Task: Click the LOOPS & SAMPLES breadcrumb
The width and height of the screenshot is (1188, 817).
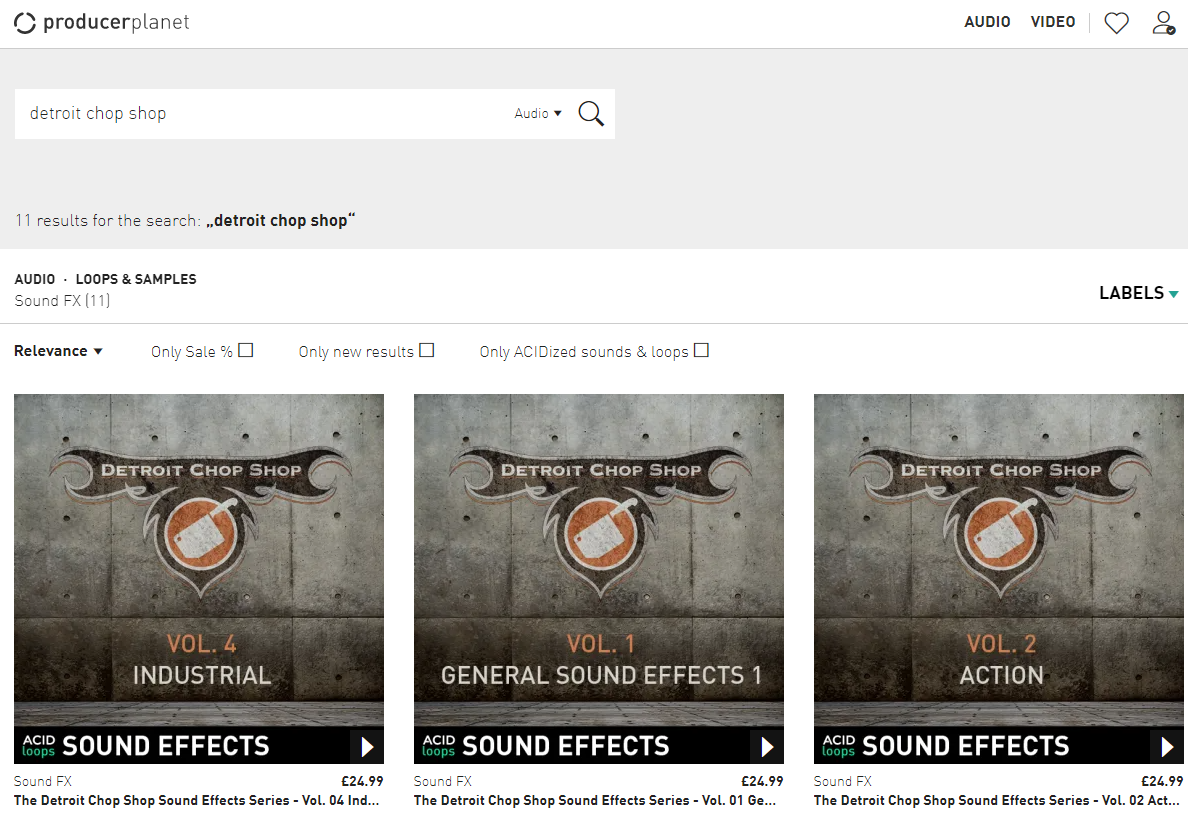Action: pyautogui.click(x=136, y=279)
